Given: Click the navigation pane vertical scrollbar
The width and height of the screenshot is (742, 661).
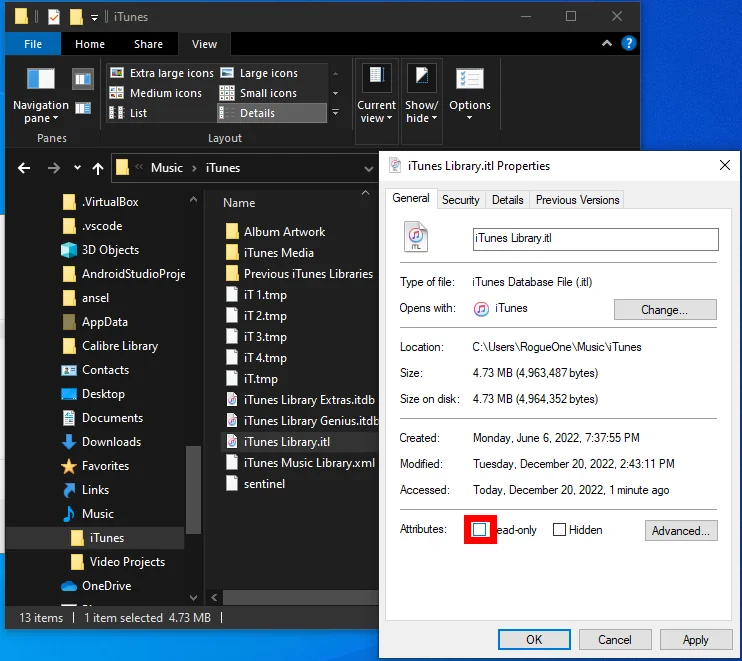Looking at the screenshot, I should [x=193, y=489].
